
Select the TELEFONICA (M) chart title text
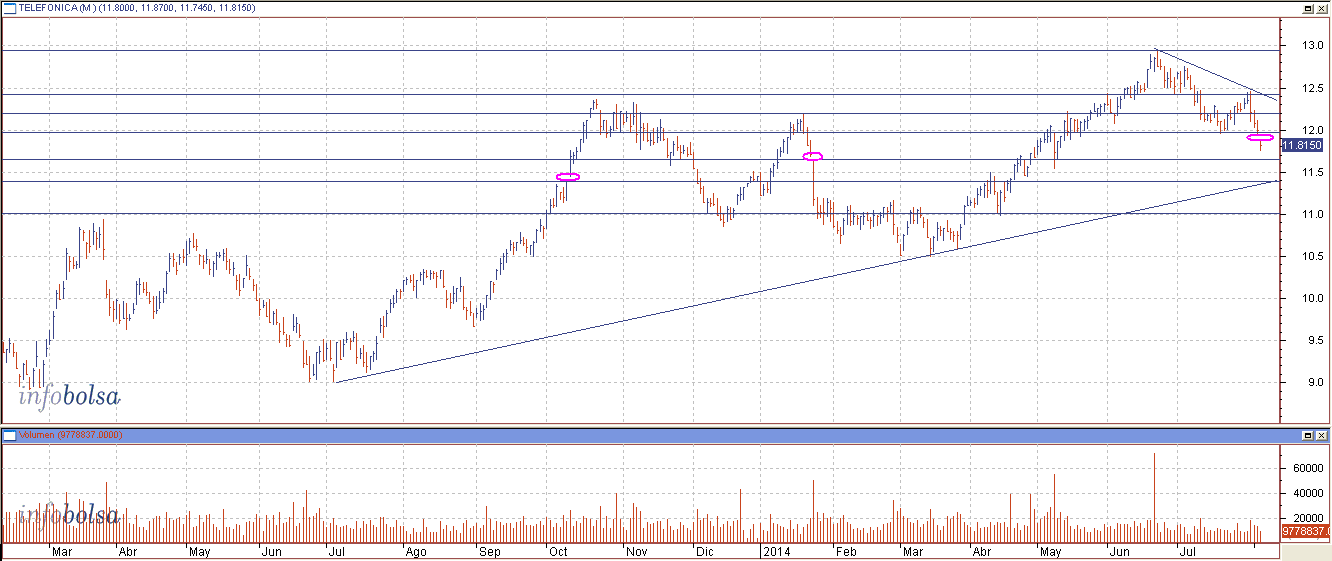pos(56,7)
